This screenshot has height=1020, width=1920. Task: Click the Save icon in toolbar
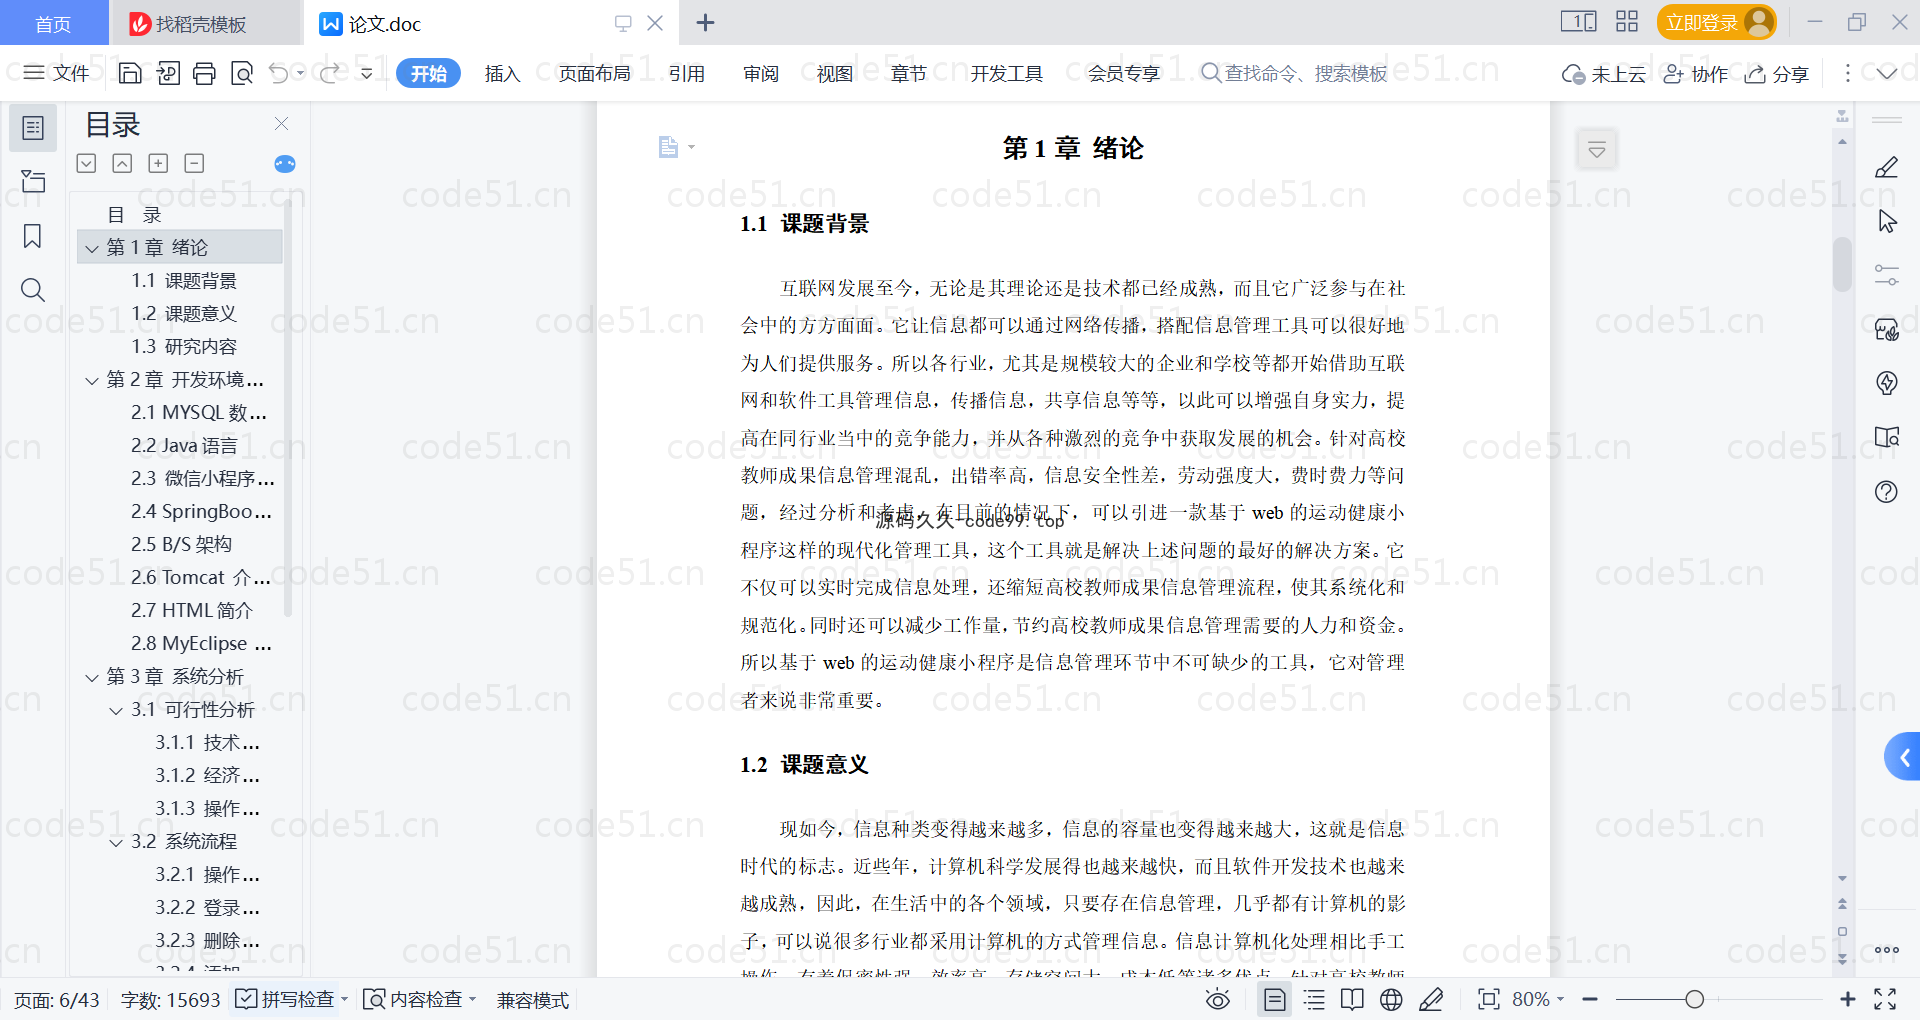[x=130, y=73]
